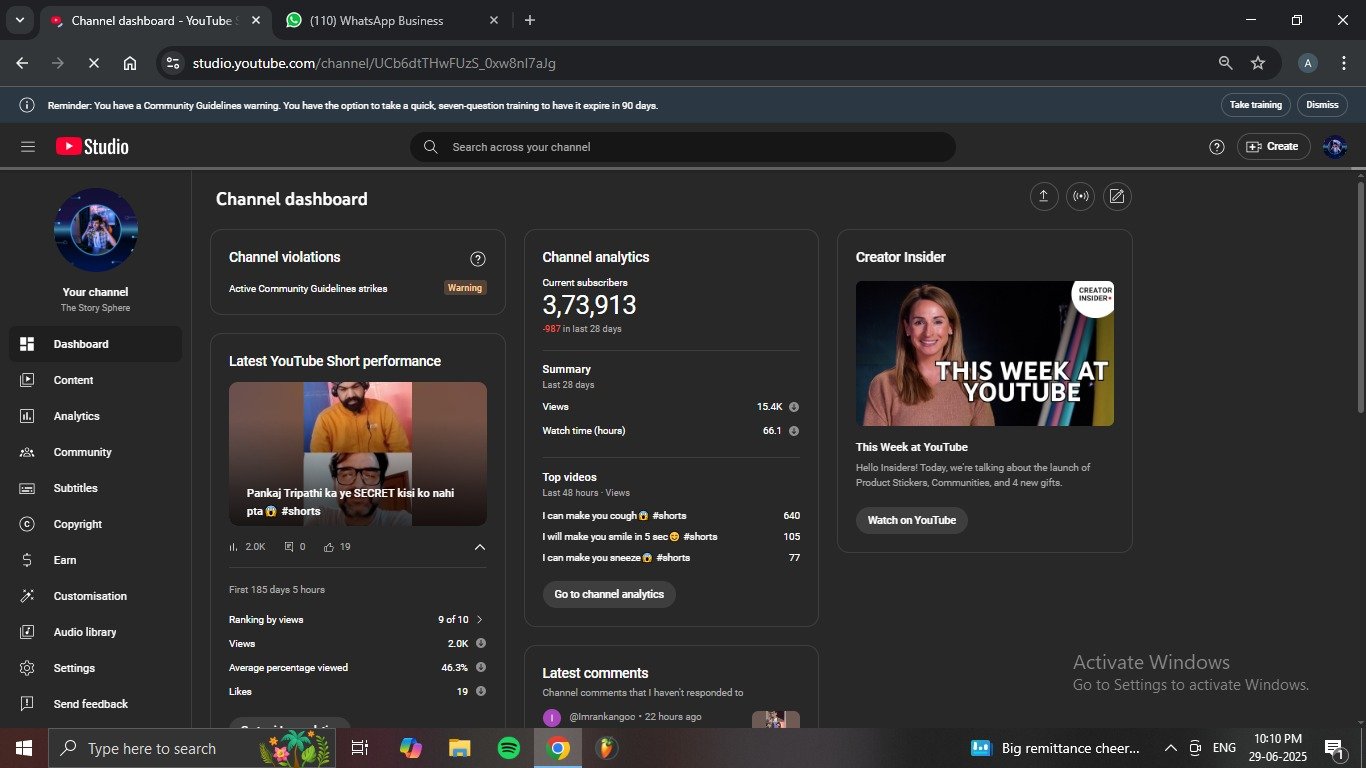The height and width of the screenshot is (768, 1366).
Task: Click indicator icon next to Views 15.4K
Action: coord(794,407)
